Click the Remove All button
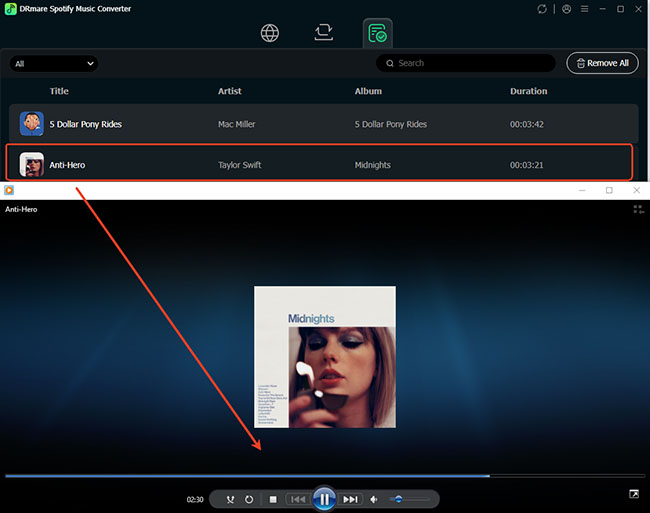 602,63
